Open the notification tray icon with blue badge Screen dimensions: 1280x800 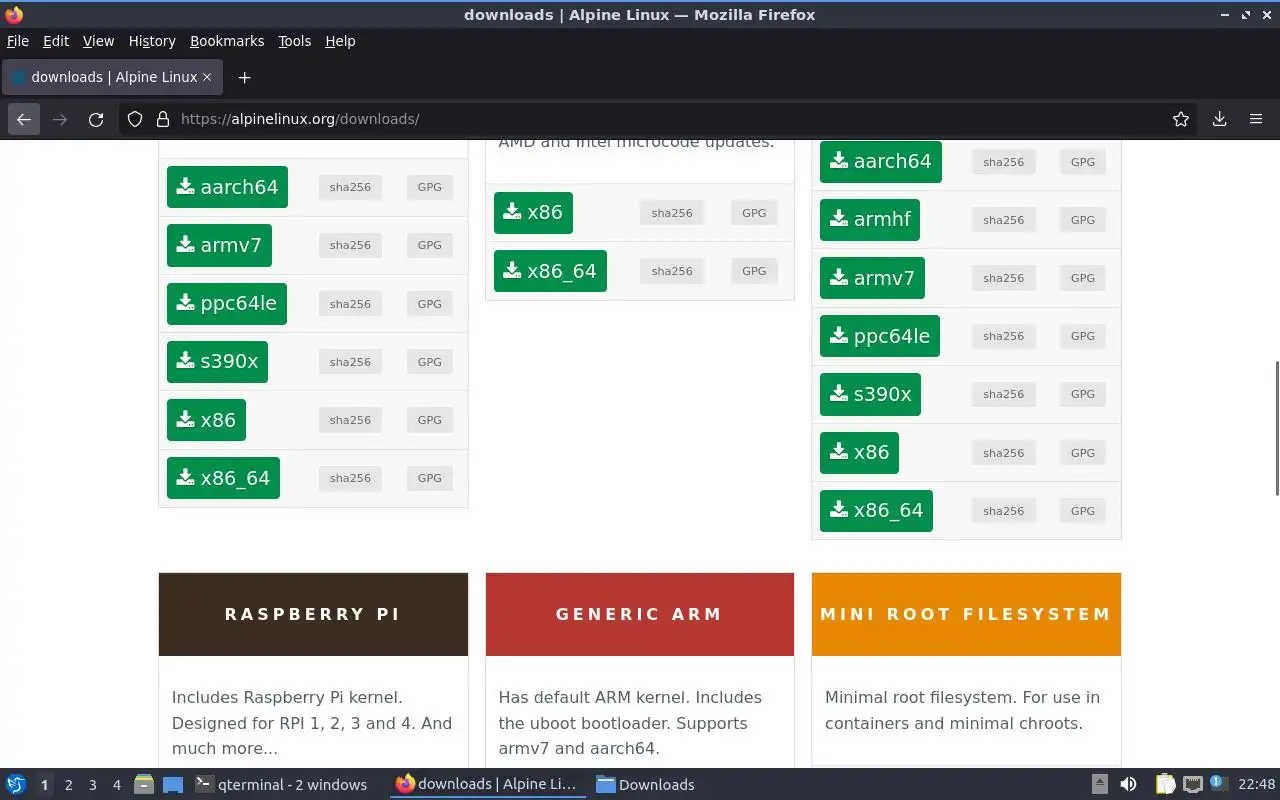click(1217, 783)
